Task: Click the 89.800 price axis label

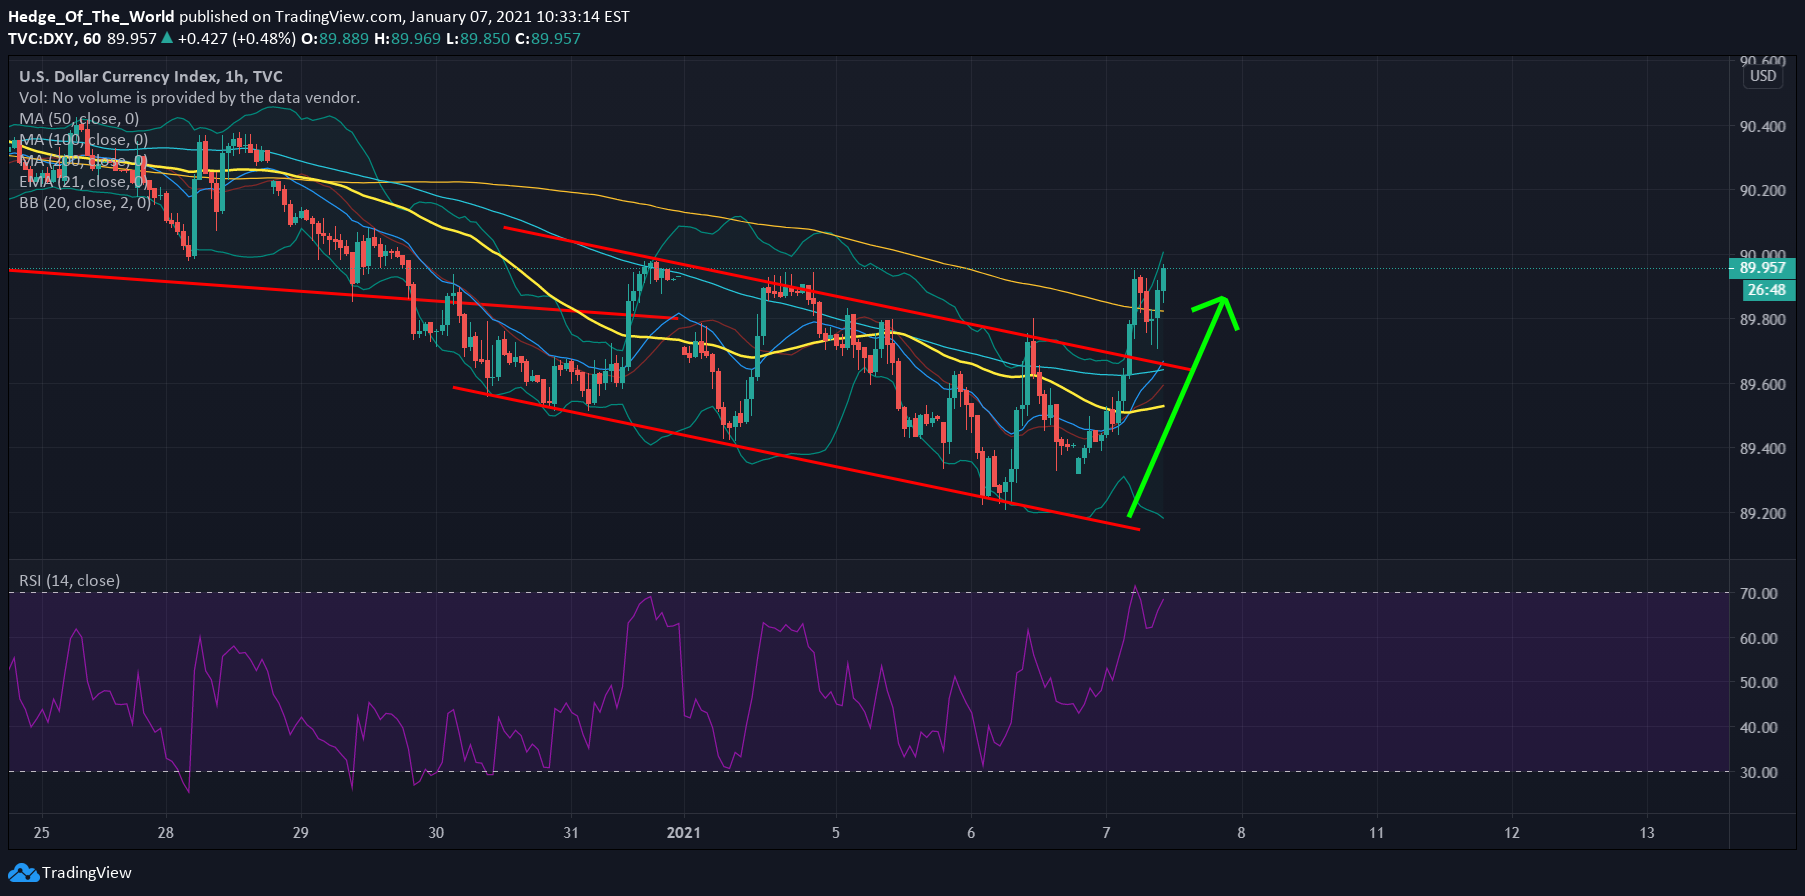Action: click(1762, 319)
